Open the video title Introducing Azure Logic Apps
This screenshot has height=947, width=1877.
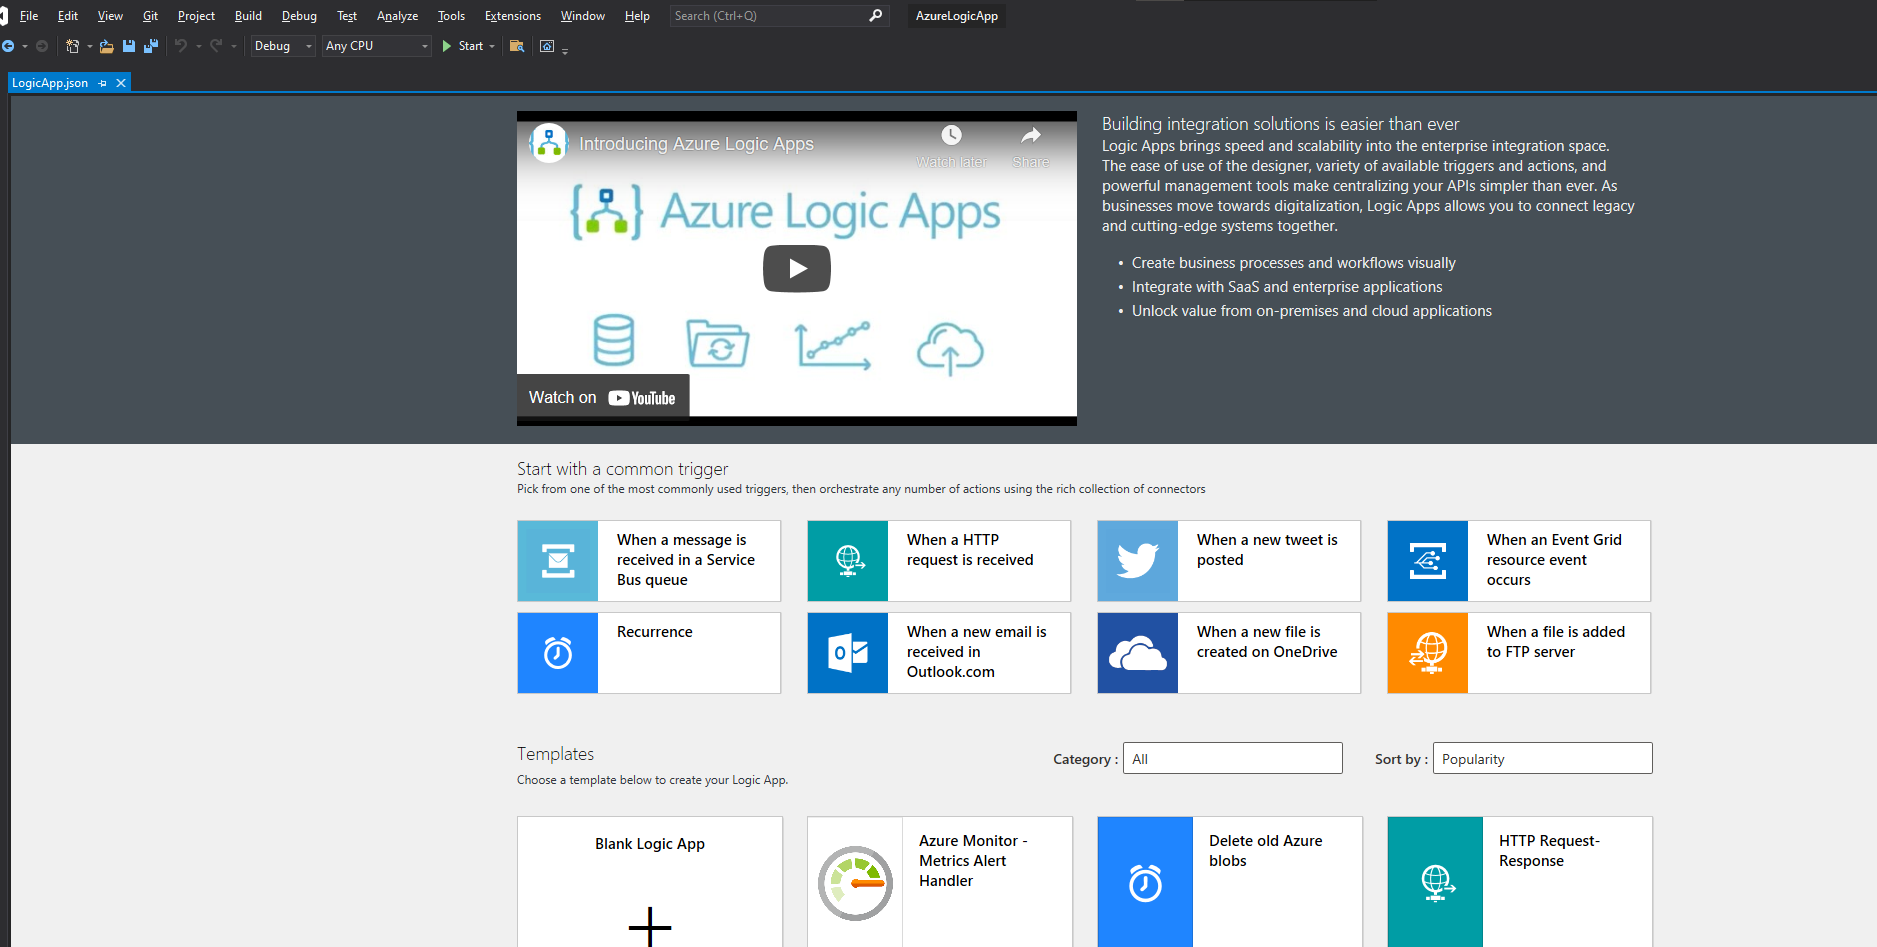[696, 144]
